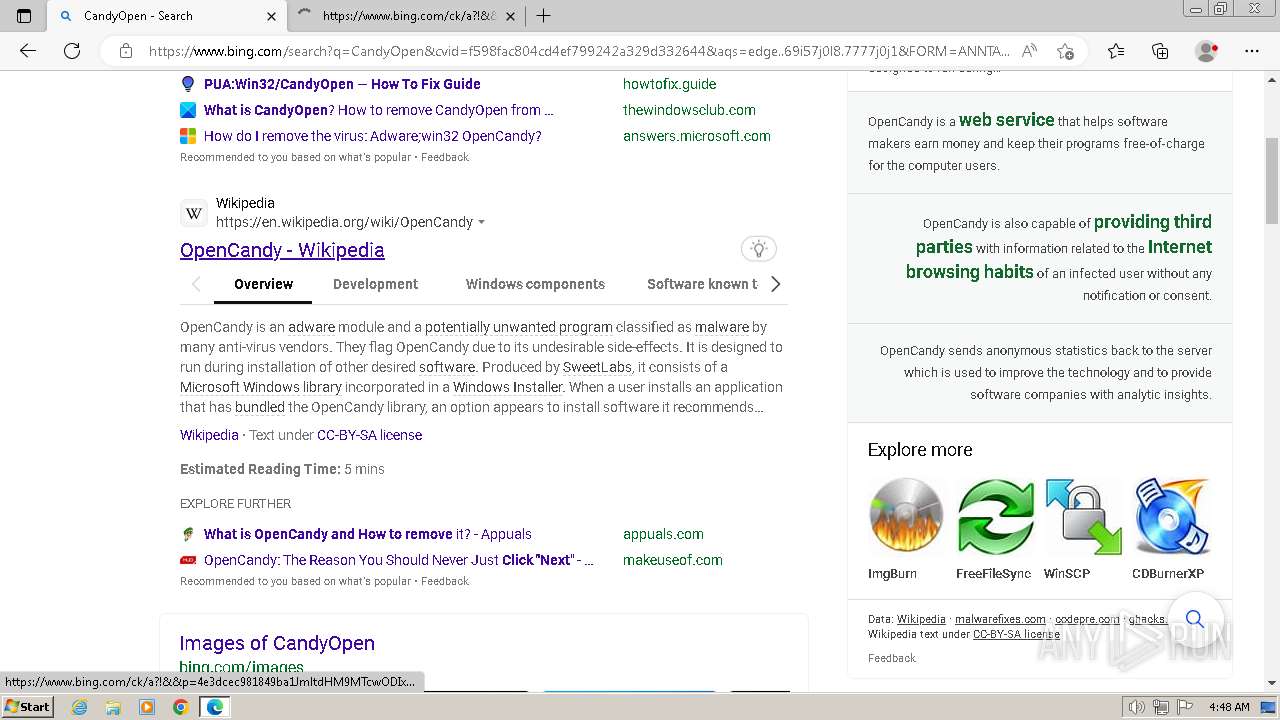Open the What is CandyOpen removal link
The width and height of the screenshot is (1280, 720).
(378, 110)
